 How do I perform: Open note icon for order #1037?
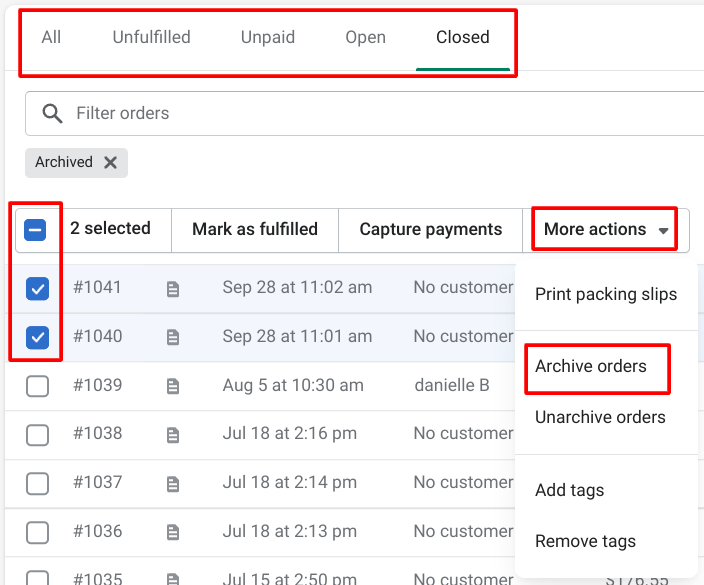[x=173, y=484]
